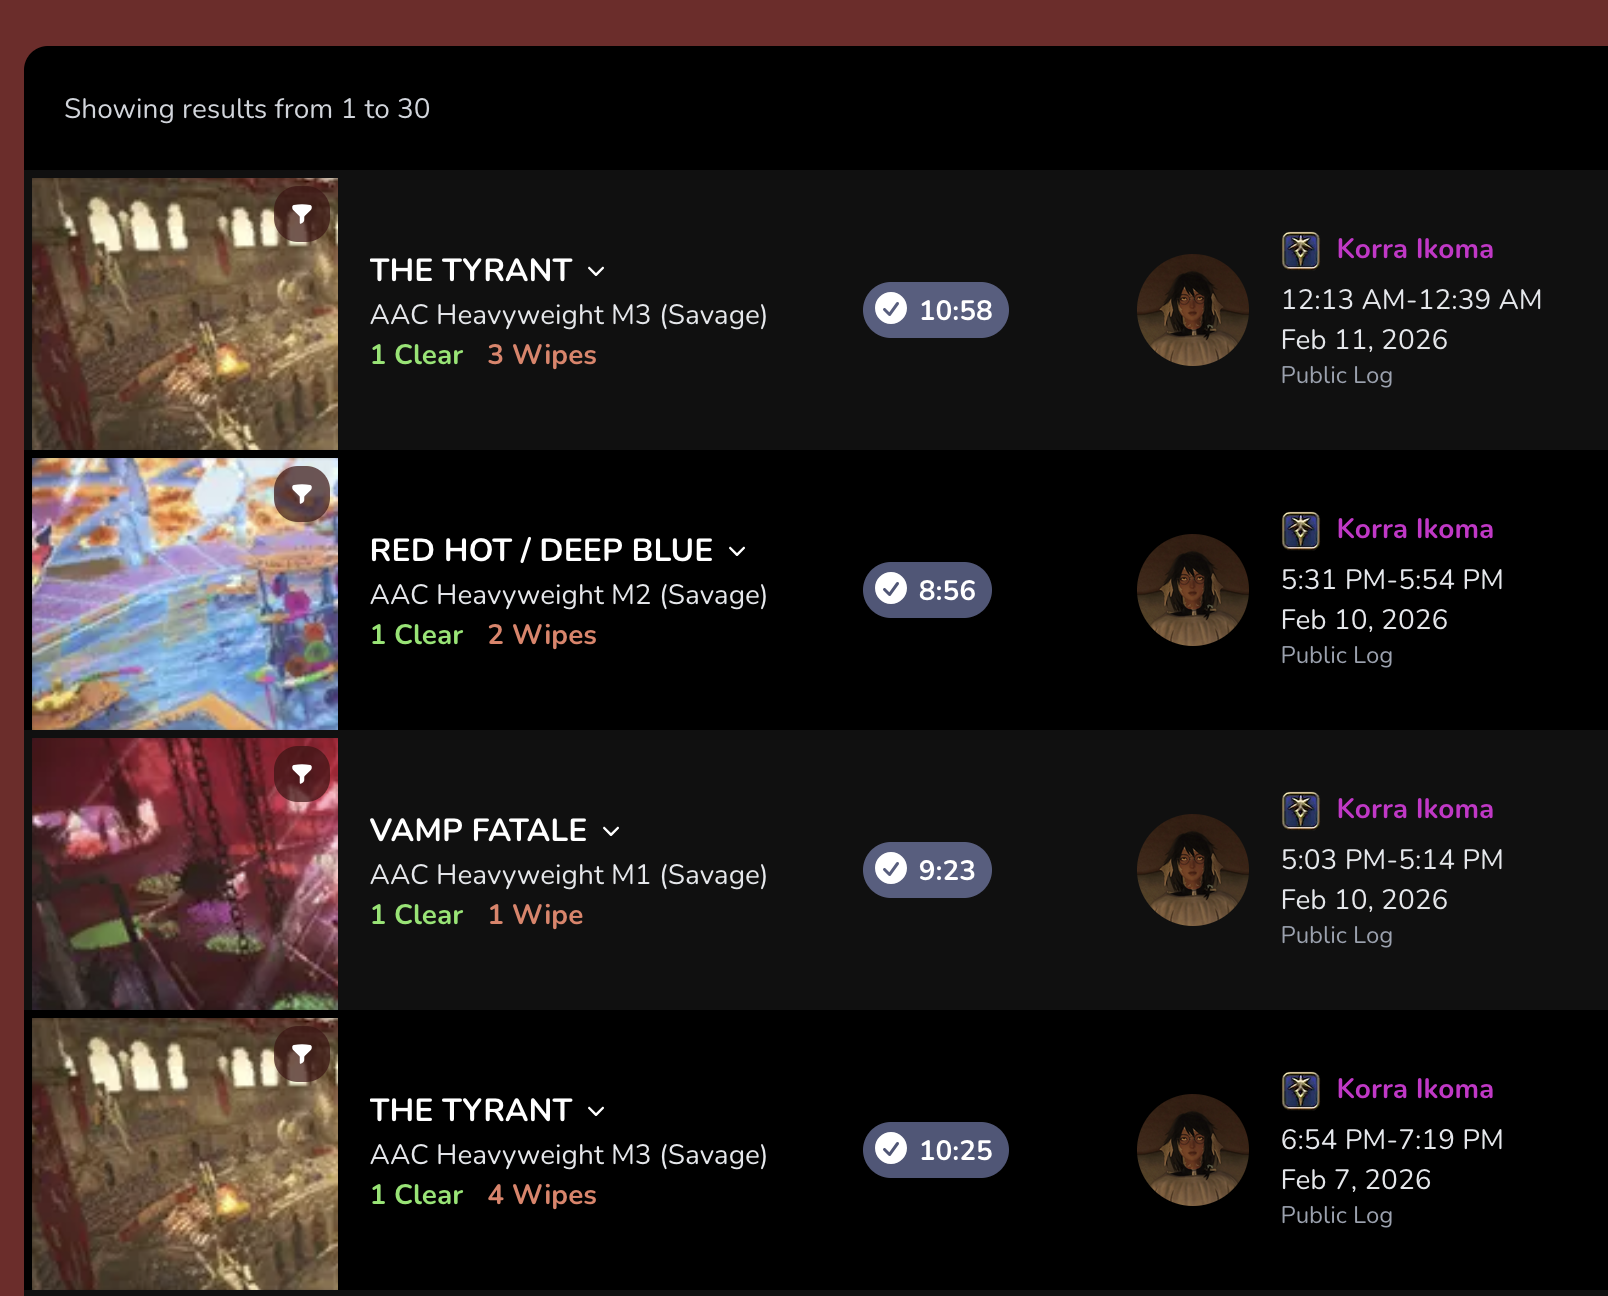Image resolution: width=1608 pixels, height=1296 pixels.
Task: Open '1 Clear' link under Vamp Fatale
Action: tap(417, 915)
